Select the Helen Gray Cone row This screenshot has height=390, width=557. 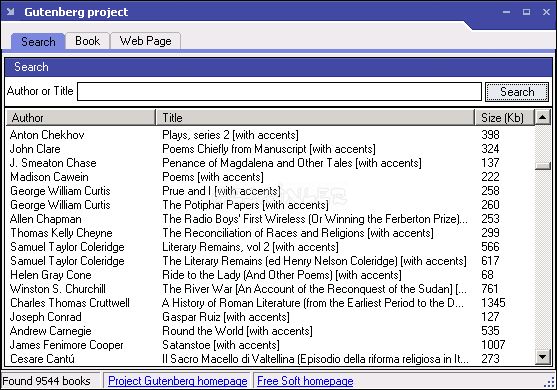[x=270, y=275]
